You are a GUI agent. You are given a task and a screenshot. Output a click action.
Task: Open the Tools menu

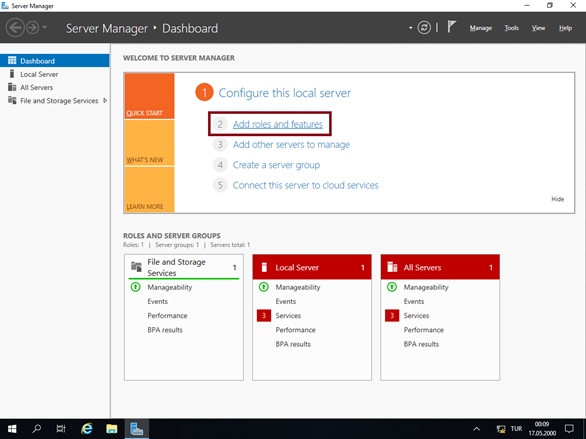pyautogui.click(x=511, y=28)
